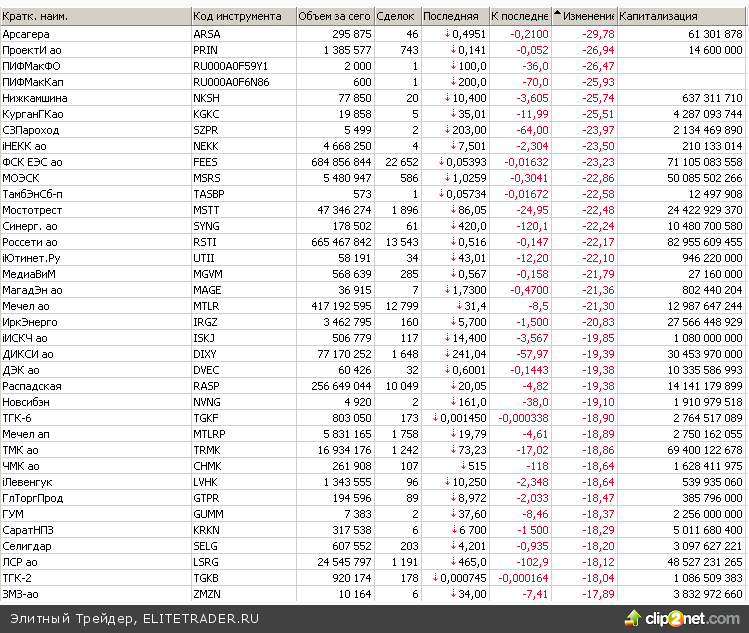This screenshot has height=633, width=749.
Task: Select the ГлТоргПрод row name
Action: (x=32, y=498)
